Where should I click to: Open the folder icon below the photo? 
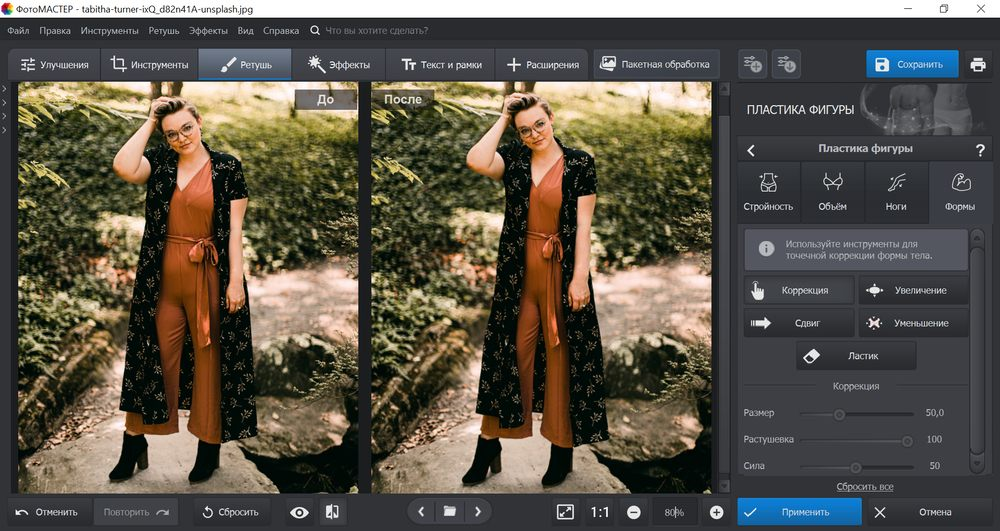pos(450,511)
